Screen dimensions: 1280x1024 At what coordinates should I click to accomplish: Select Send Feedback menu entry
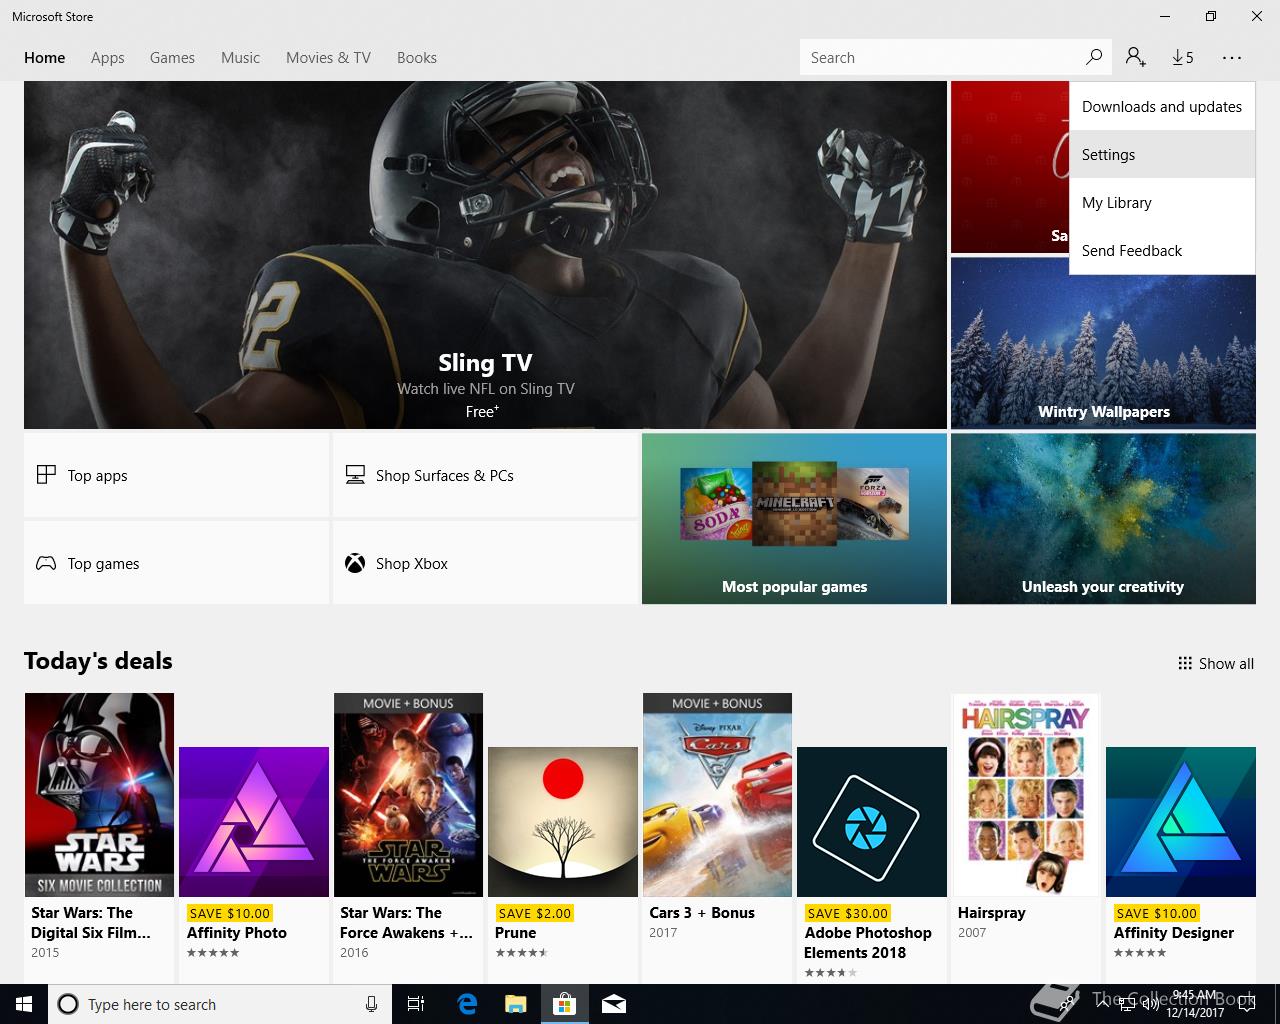point(1162,250)
